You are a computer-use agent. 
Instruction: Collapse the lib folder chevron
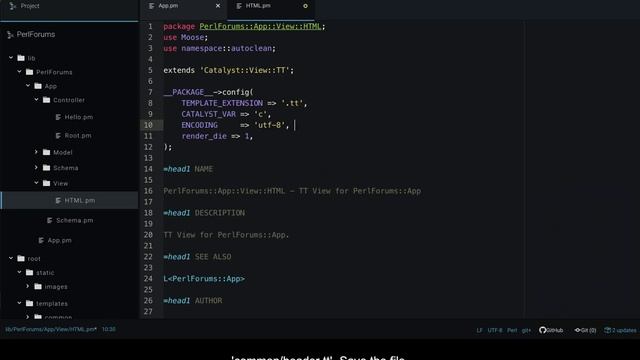[x=11, y=58]
